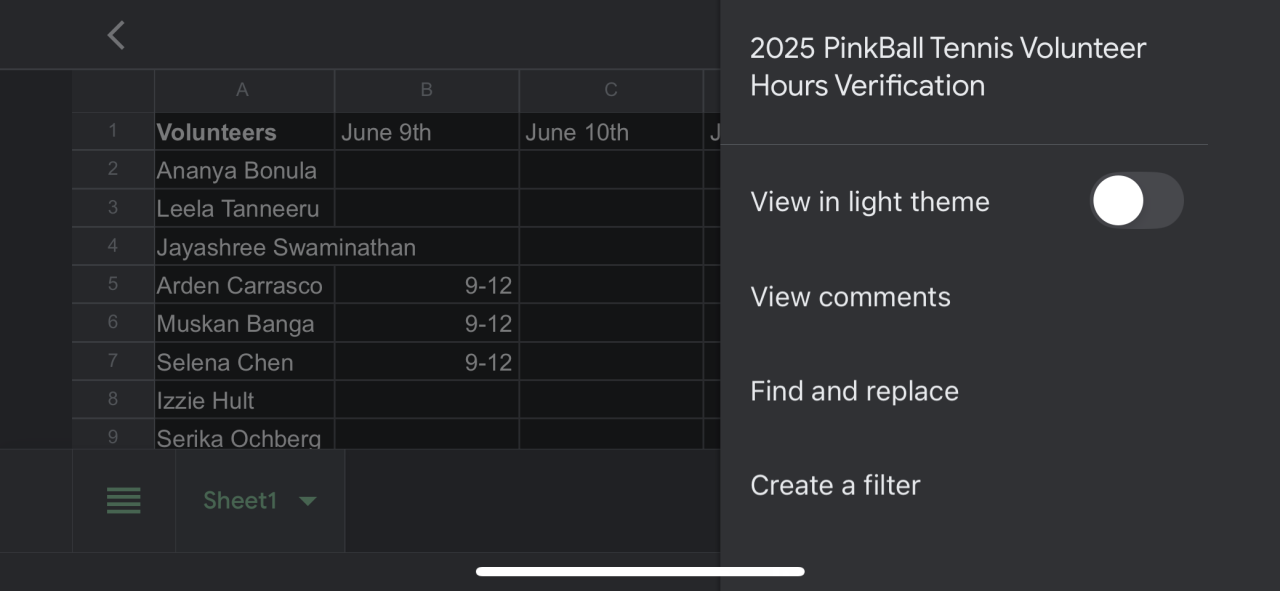Select the Izzie Hult cell
This screenshot has width=1280, height=591.
(x=244, y=401)
